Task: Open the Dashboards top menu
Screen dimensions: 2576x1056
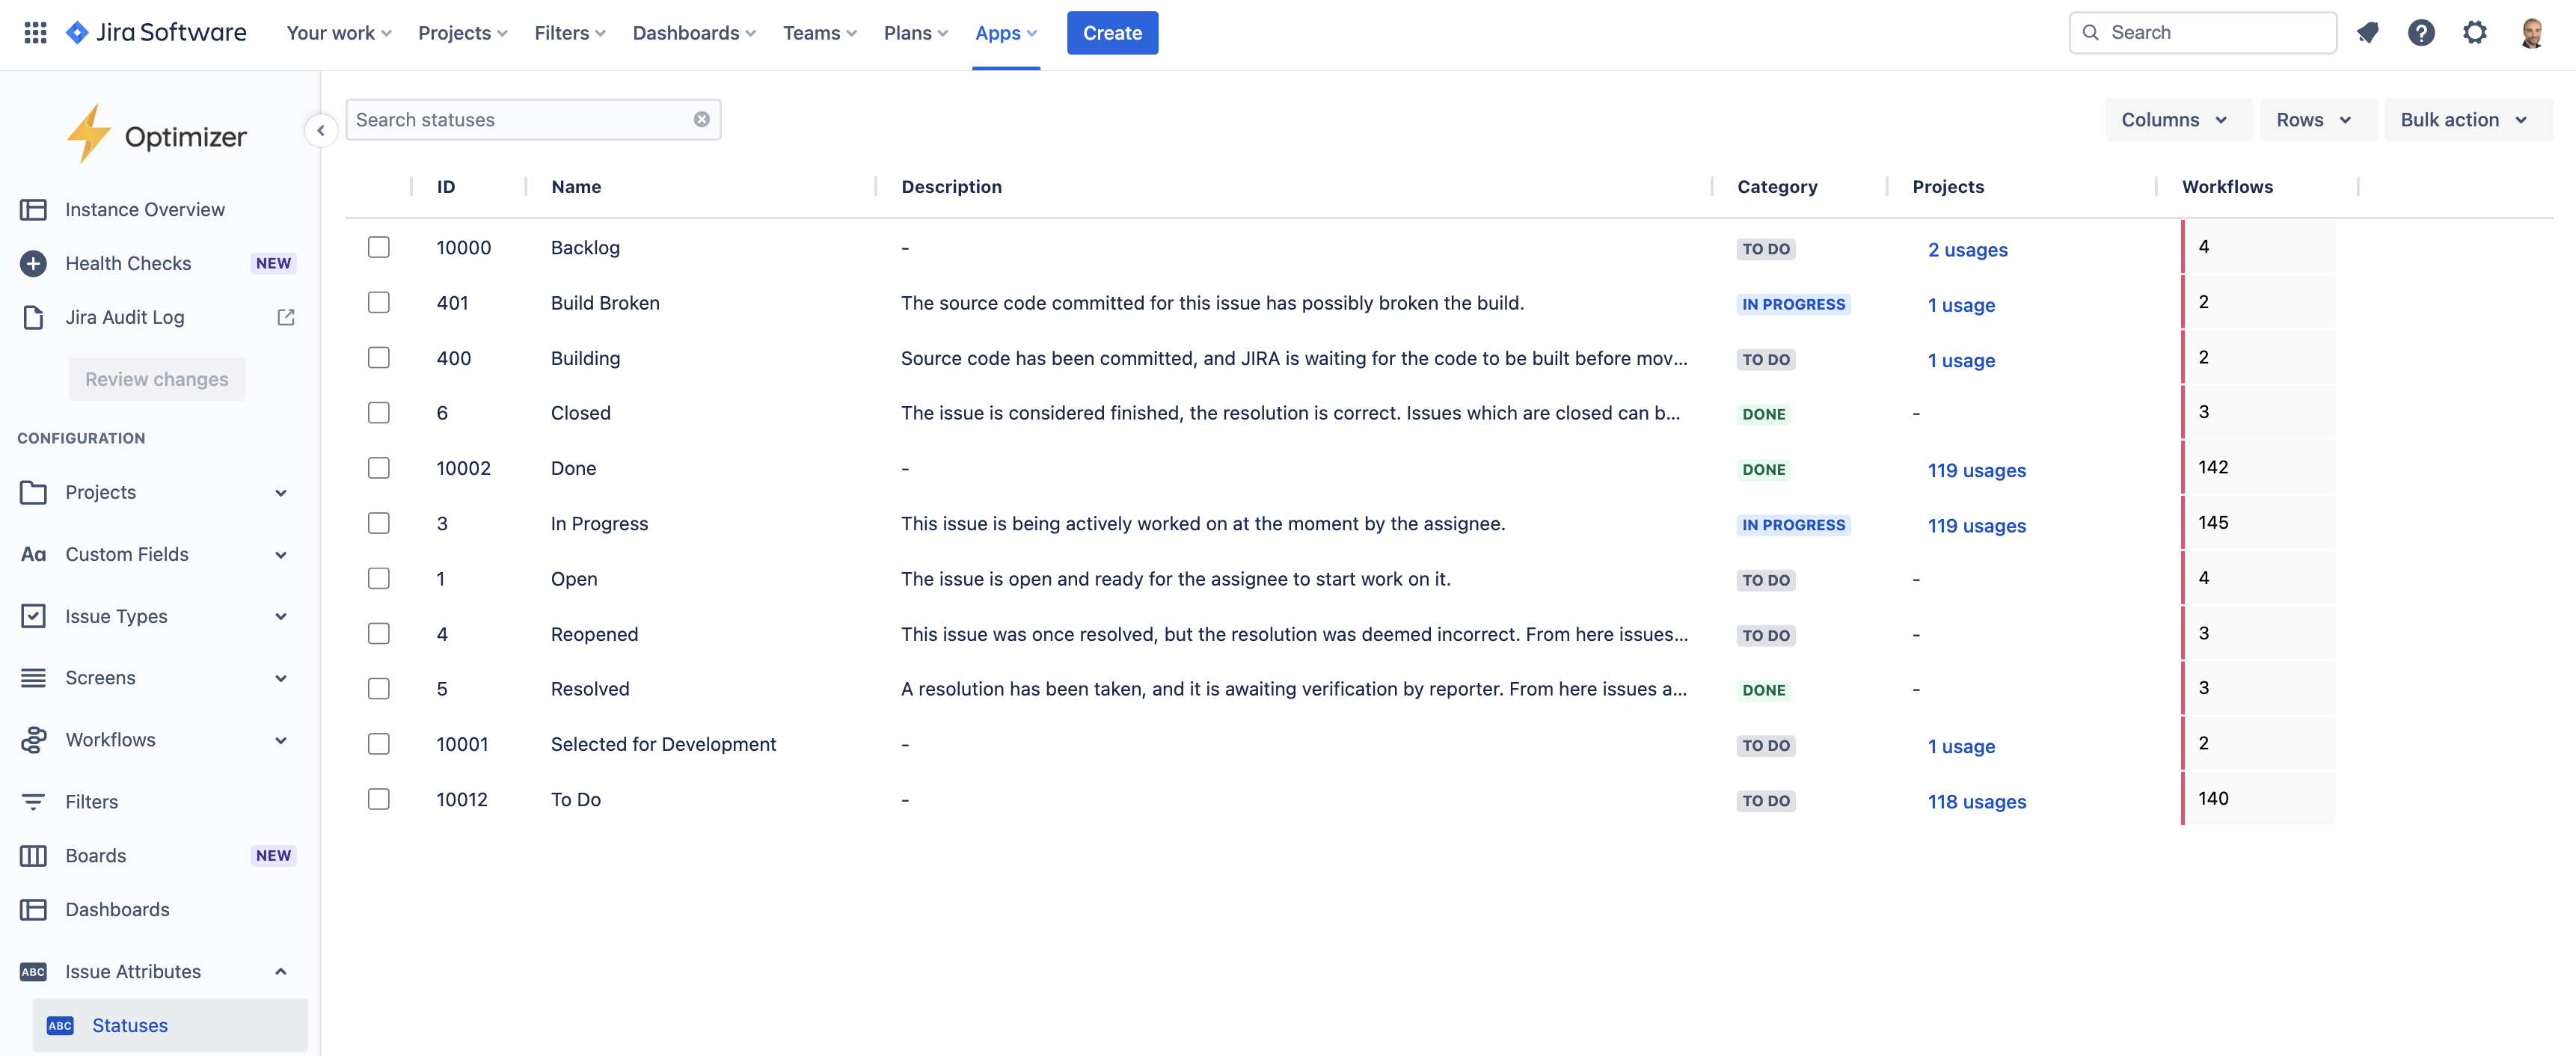Action: tap(694, 33)
